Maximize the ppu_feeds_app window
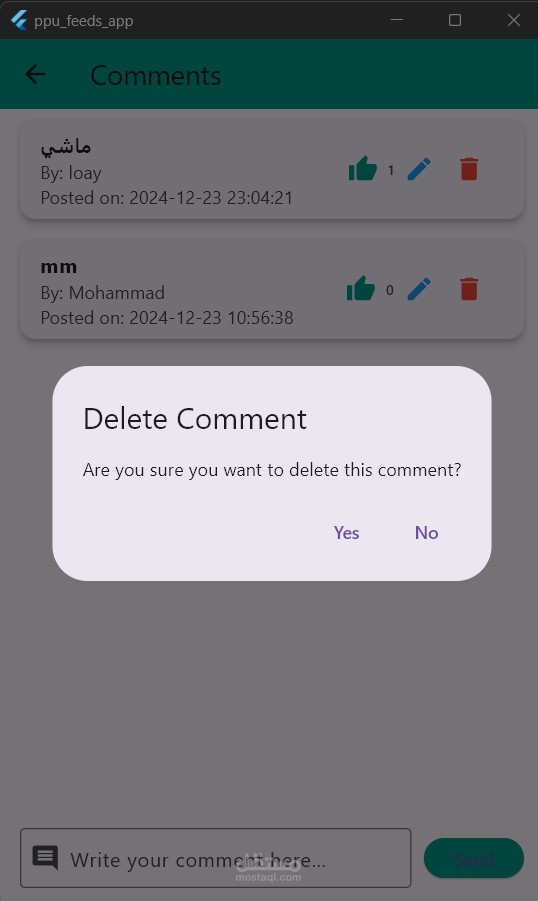Image resolution: width=538 pixels, height=901 pixels. point(455,20)
